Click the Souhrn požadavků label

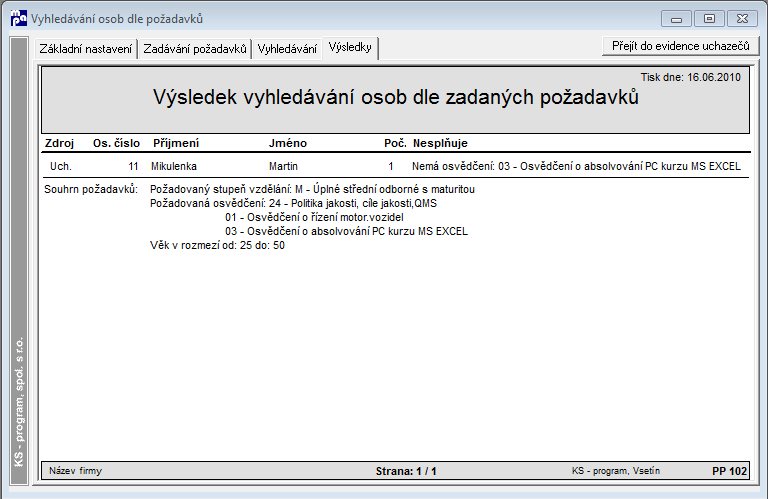91,190
